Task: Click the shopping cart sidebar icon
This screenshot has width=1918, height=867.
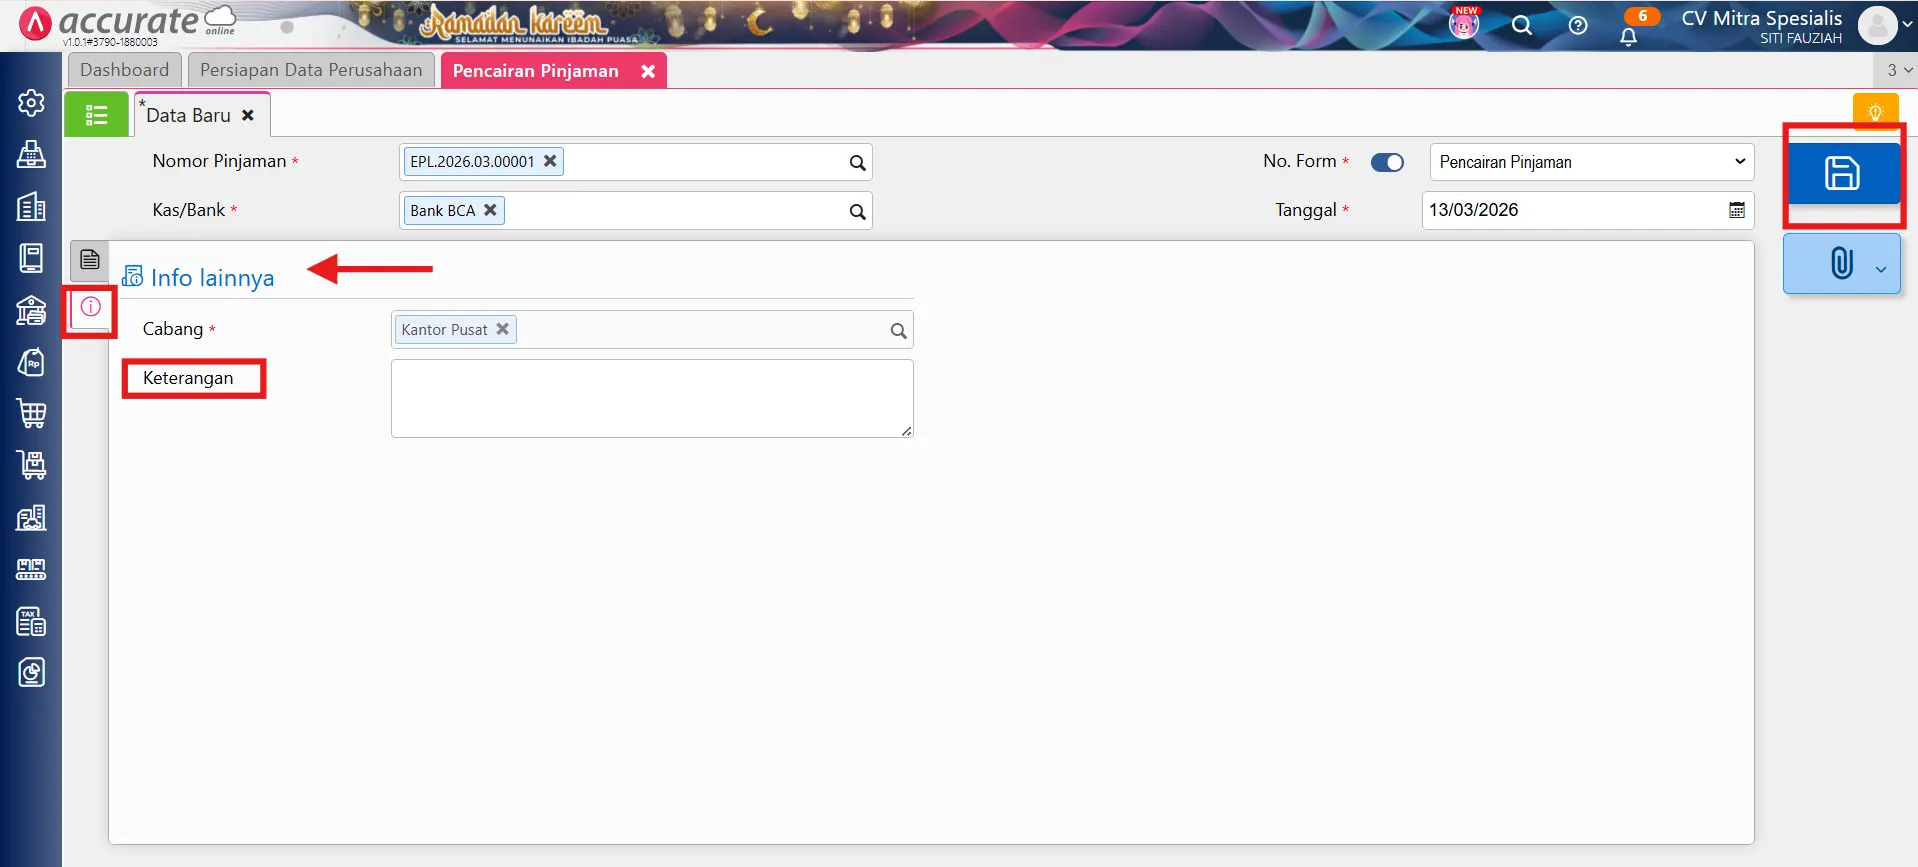Action: click(x=31, y=413)
